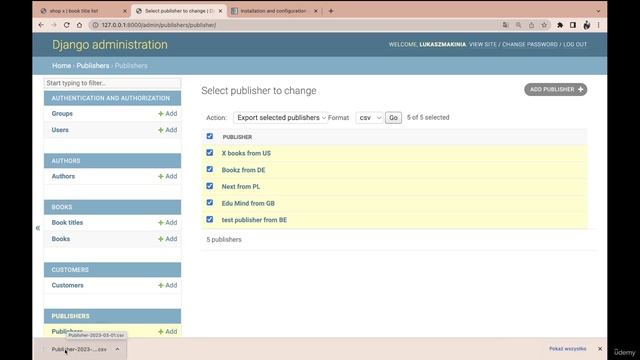Add a new Book title via plus Add
640x360 pixels.
(168, 222)
